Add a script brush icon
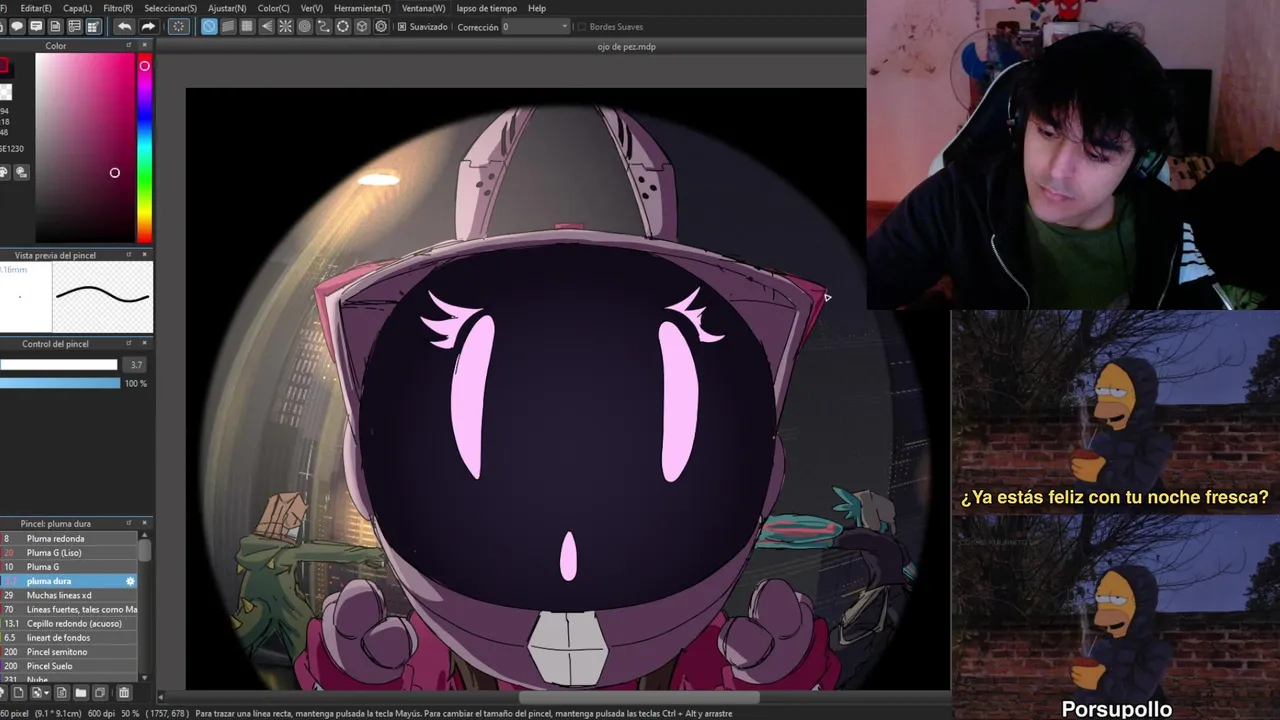The height and width of the screenshot is (720, 1280). coord(62,692)
